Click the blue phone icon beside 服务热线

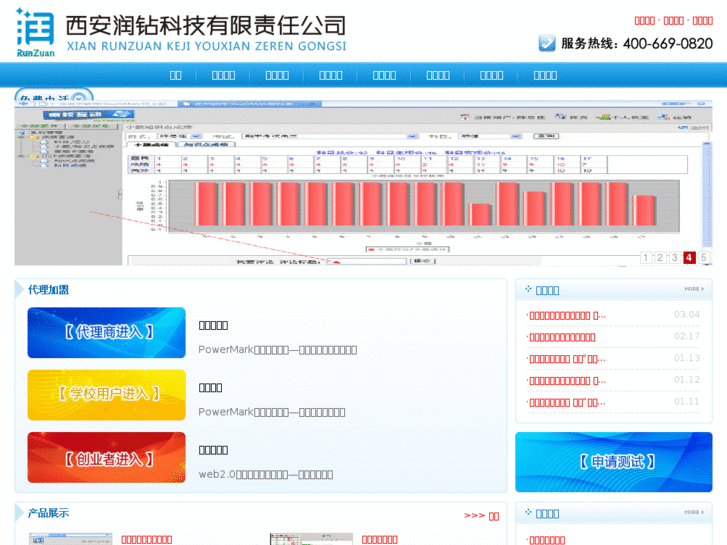coord(547,43)
